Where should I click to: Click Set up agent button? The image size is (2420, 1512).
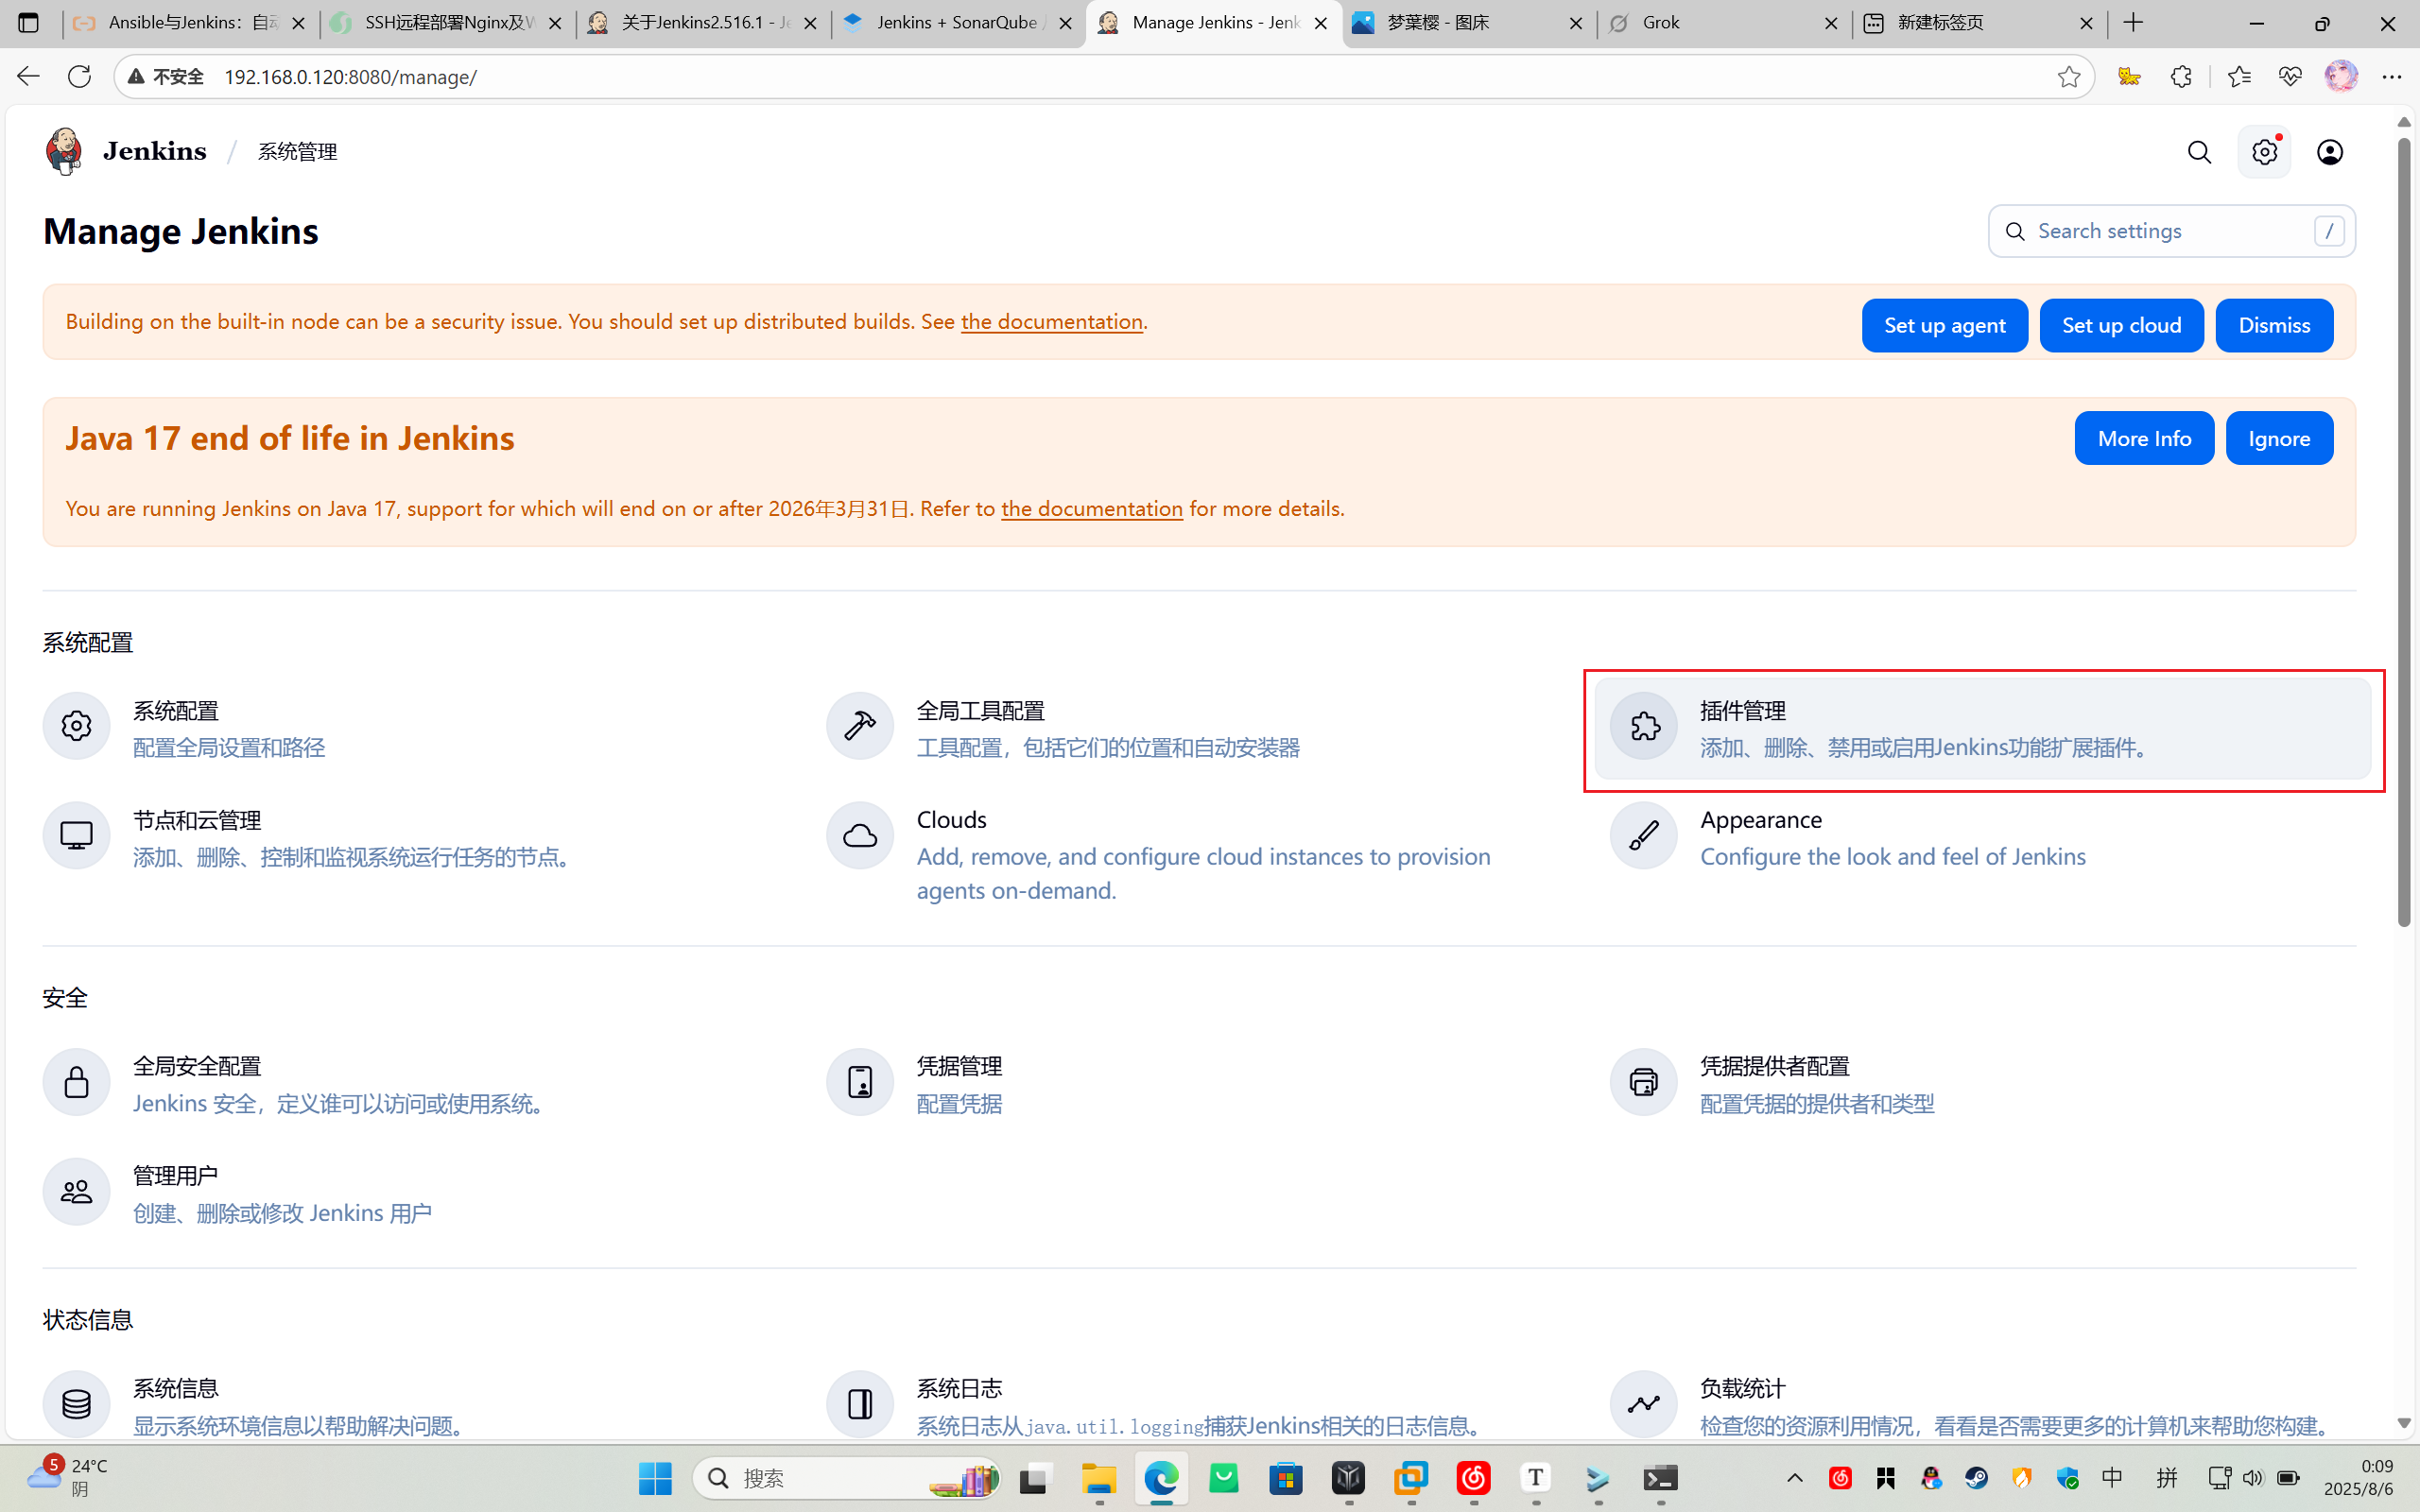coord(1944,325)
